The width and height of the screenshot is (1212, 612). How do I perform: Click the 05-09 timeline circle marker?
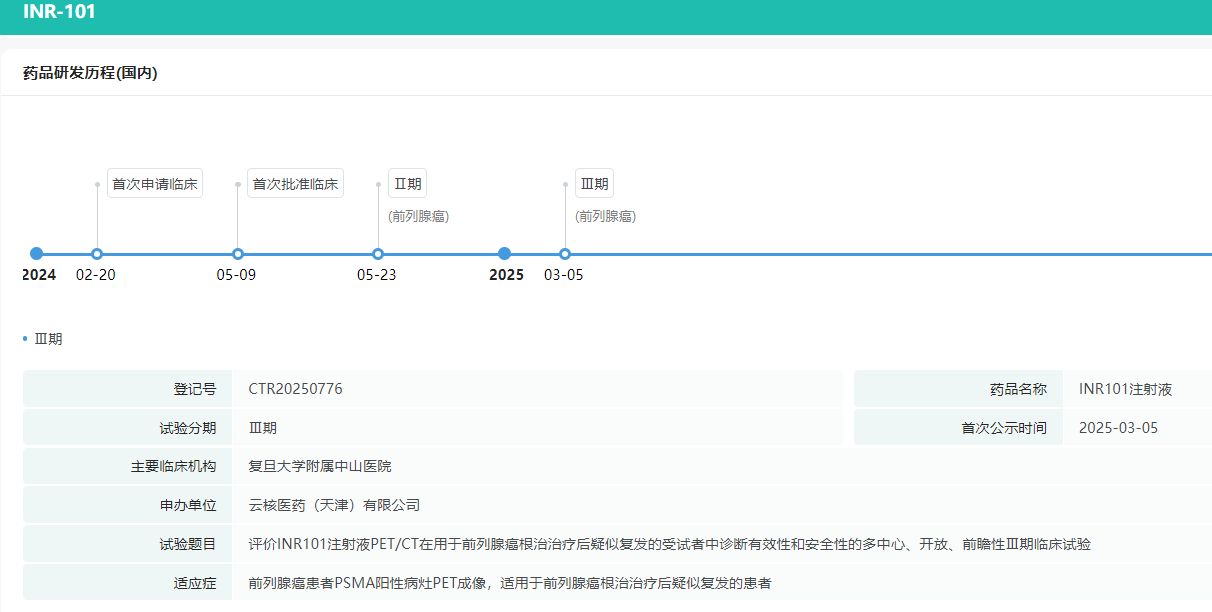[x=237, y=254]
